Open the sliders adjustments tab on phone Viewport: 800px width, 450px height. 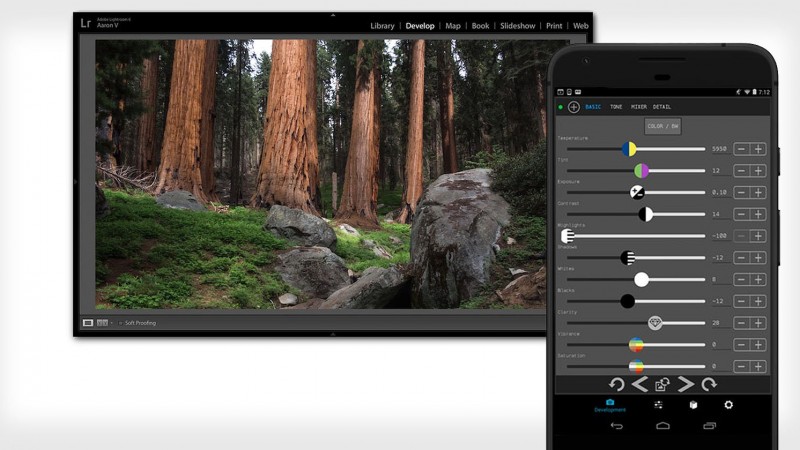click(x=658, y=405)
